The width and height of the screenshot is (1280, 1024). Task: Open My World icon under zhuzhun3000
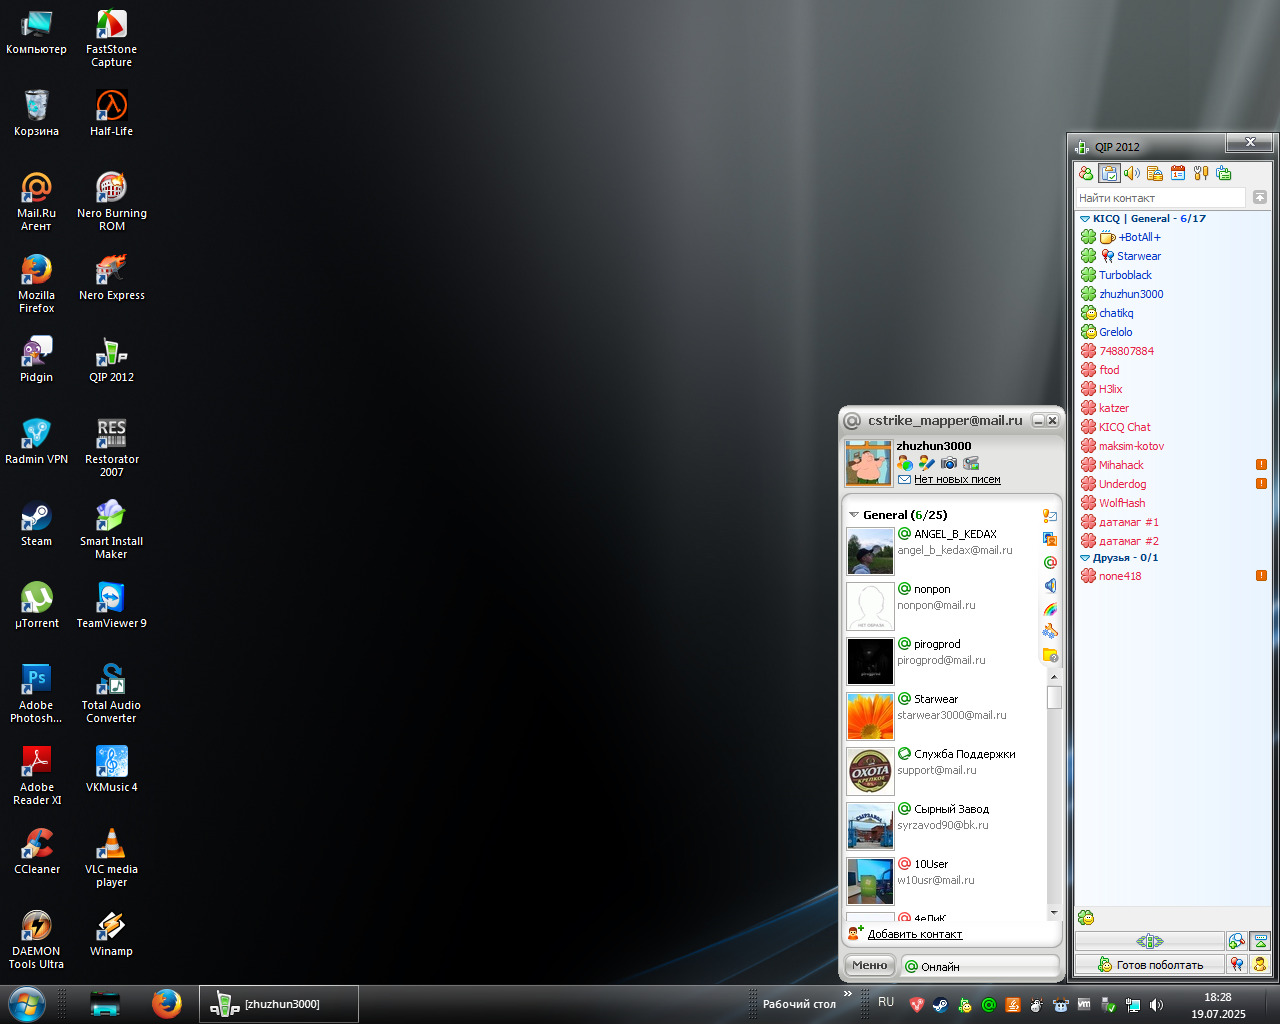pos(905,463)
